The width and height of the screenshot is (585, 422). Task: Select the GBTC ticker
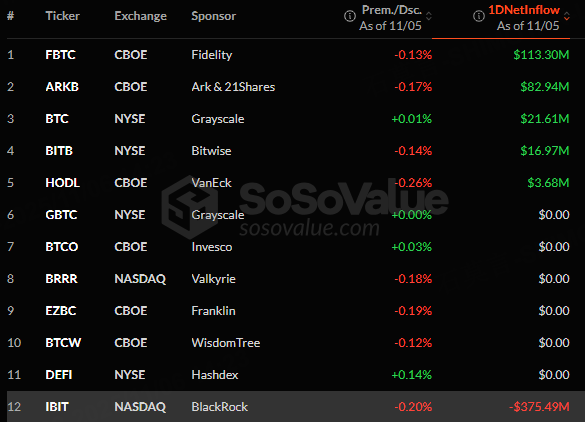click(61, 215)
